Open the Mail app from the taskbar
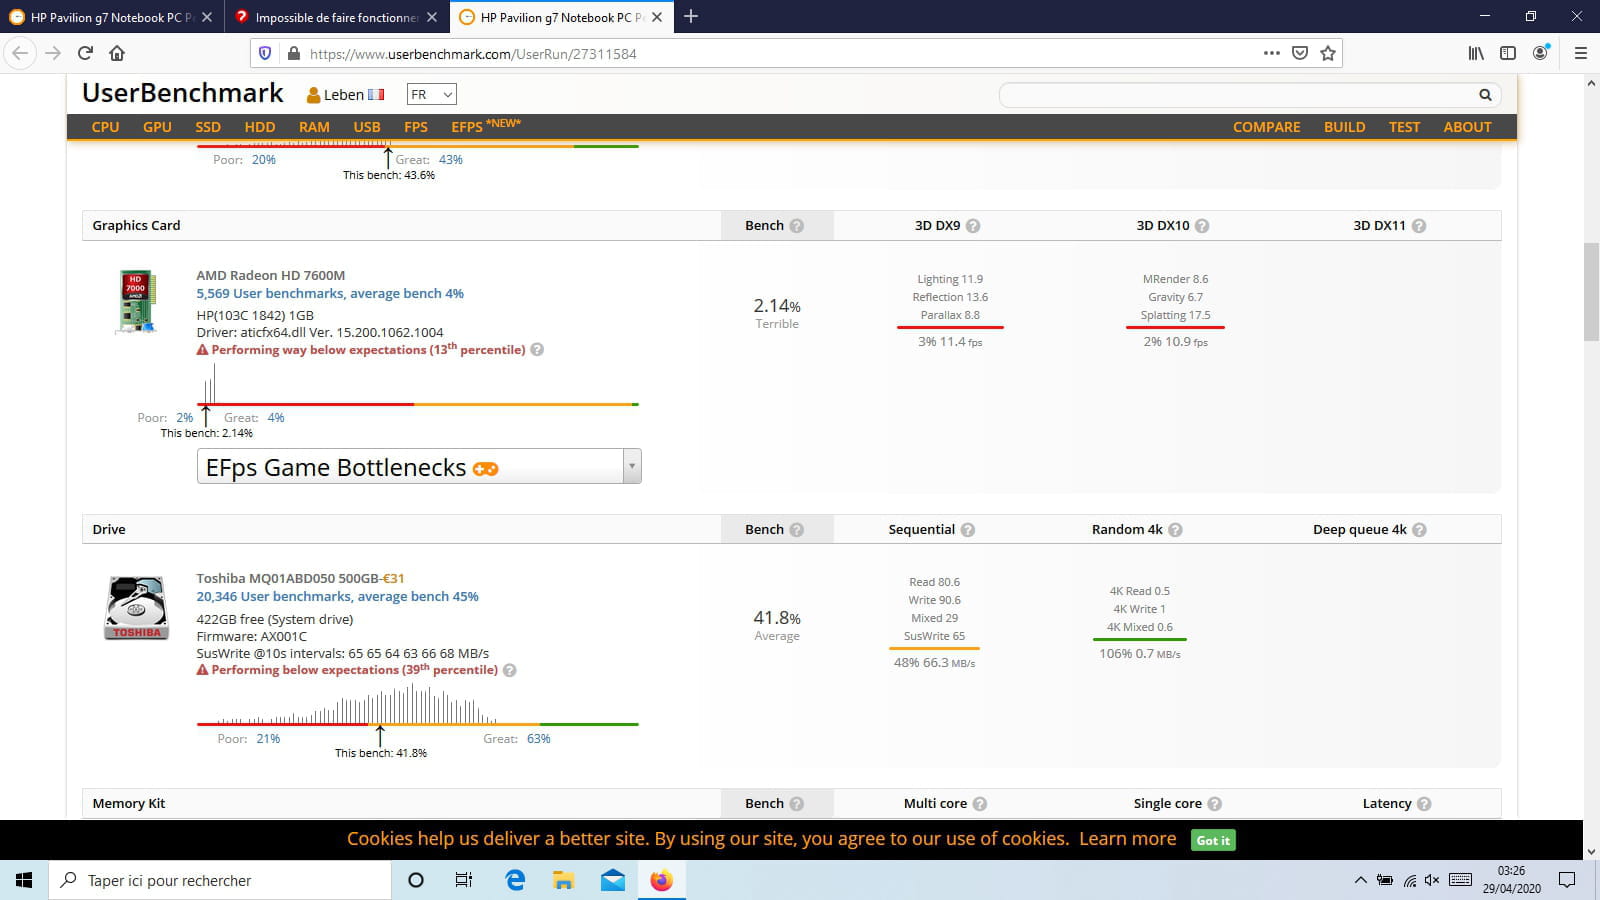 point(613,880)
